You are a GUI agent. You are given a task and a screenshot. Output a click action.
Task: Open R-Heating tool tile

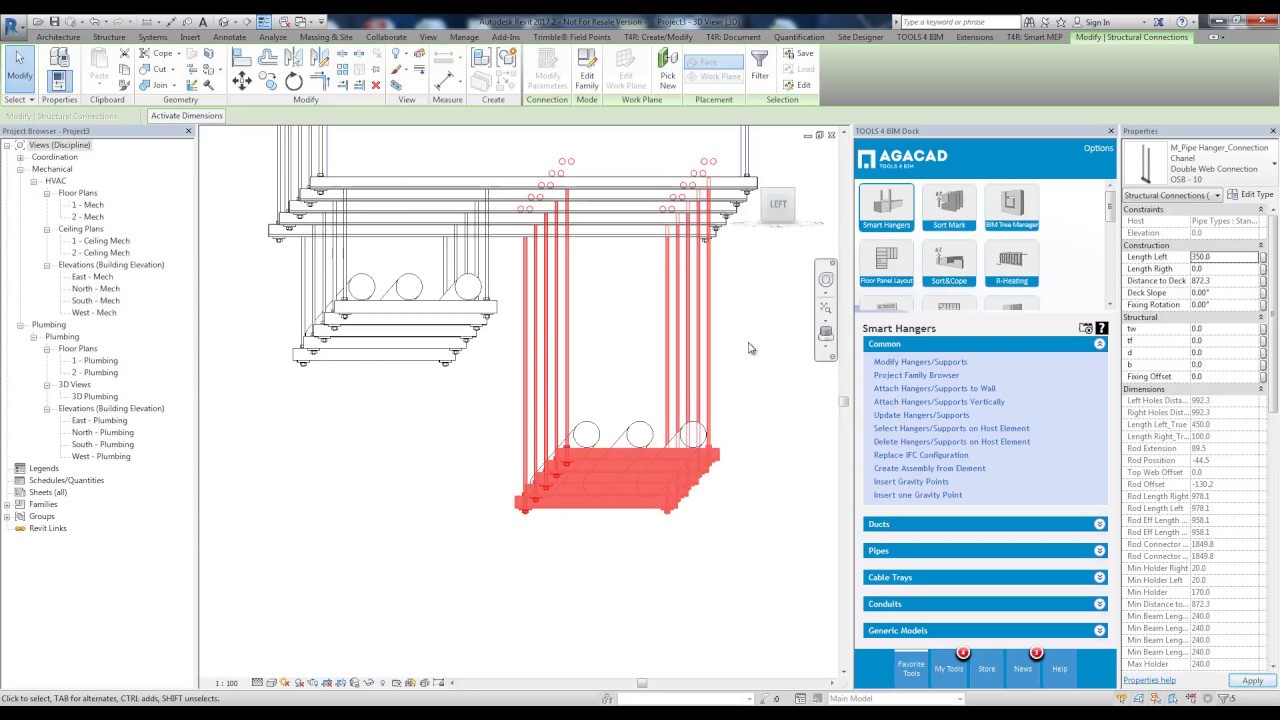(x=1012, y=264)
